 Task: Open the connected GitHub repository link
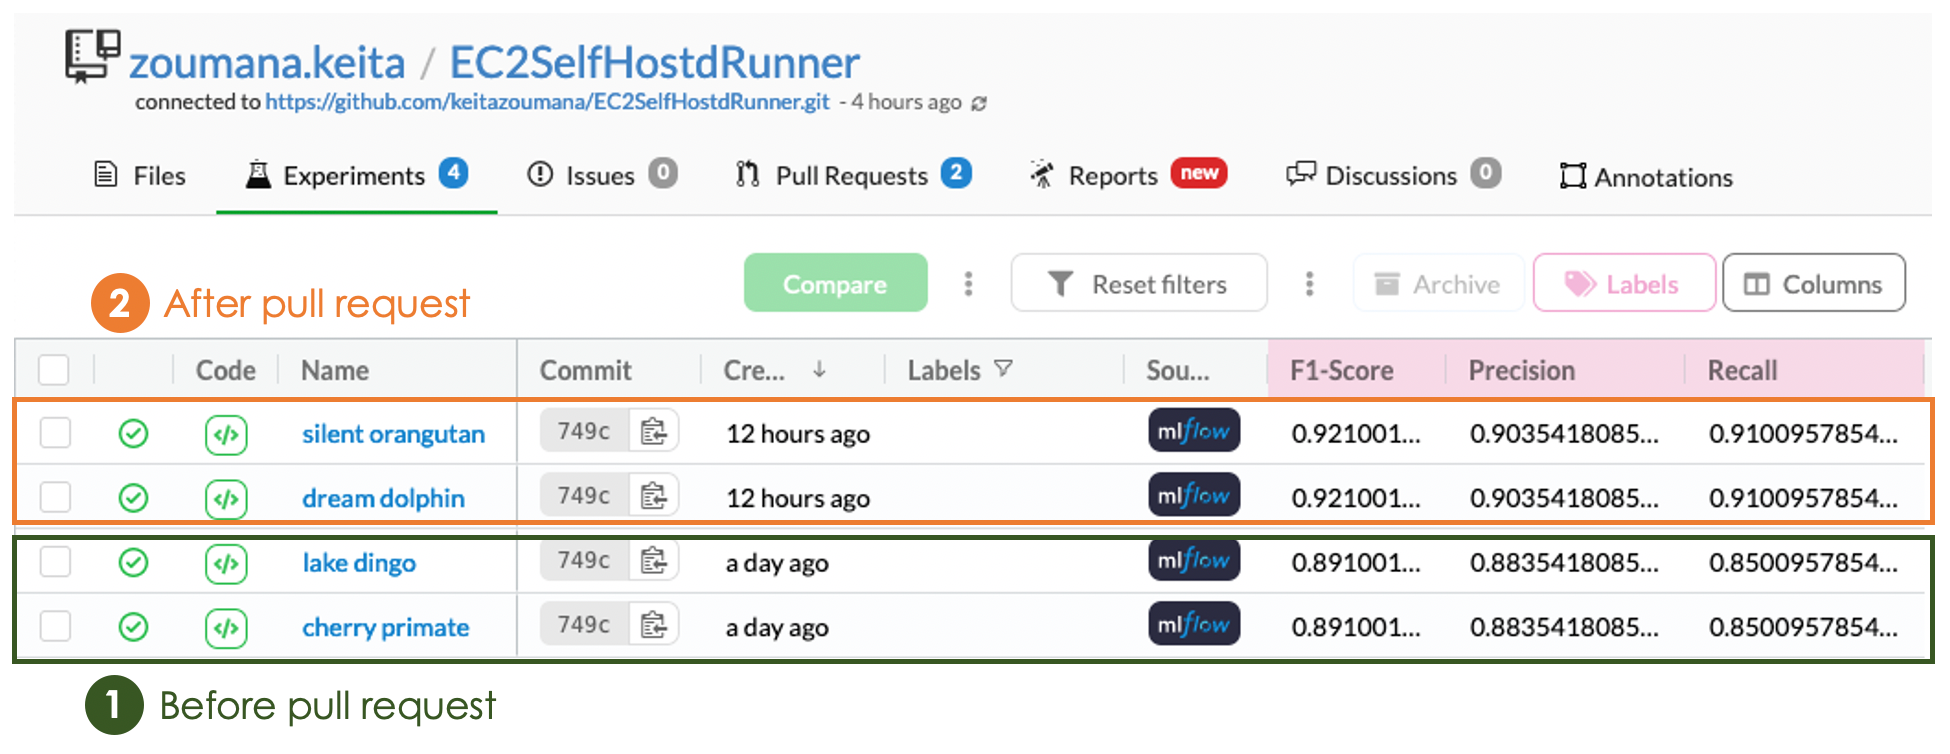tap(547, 102)
